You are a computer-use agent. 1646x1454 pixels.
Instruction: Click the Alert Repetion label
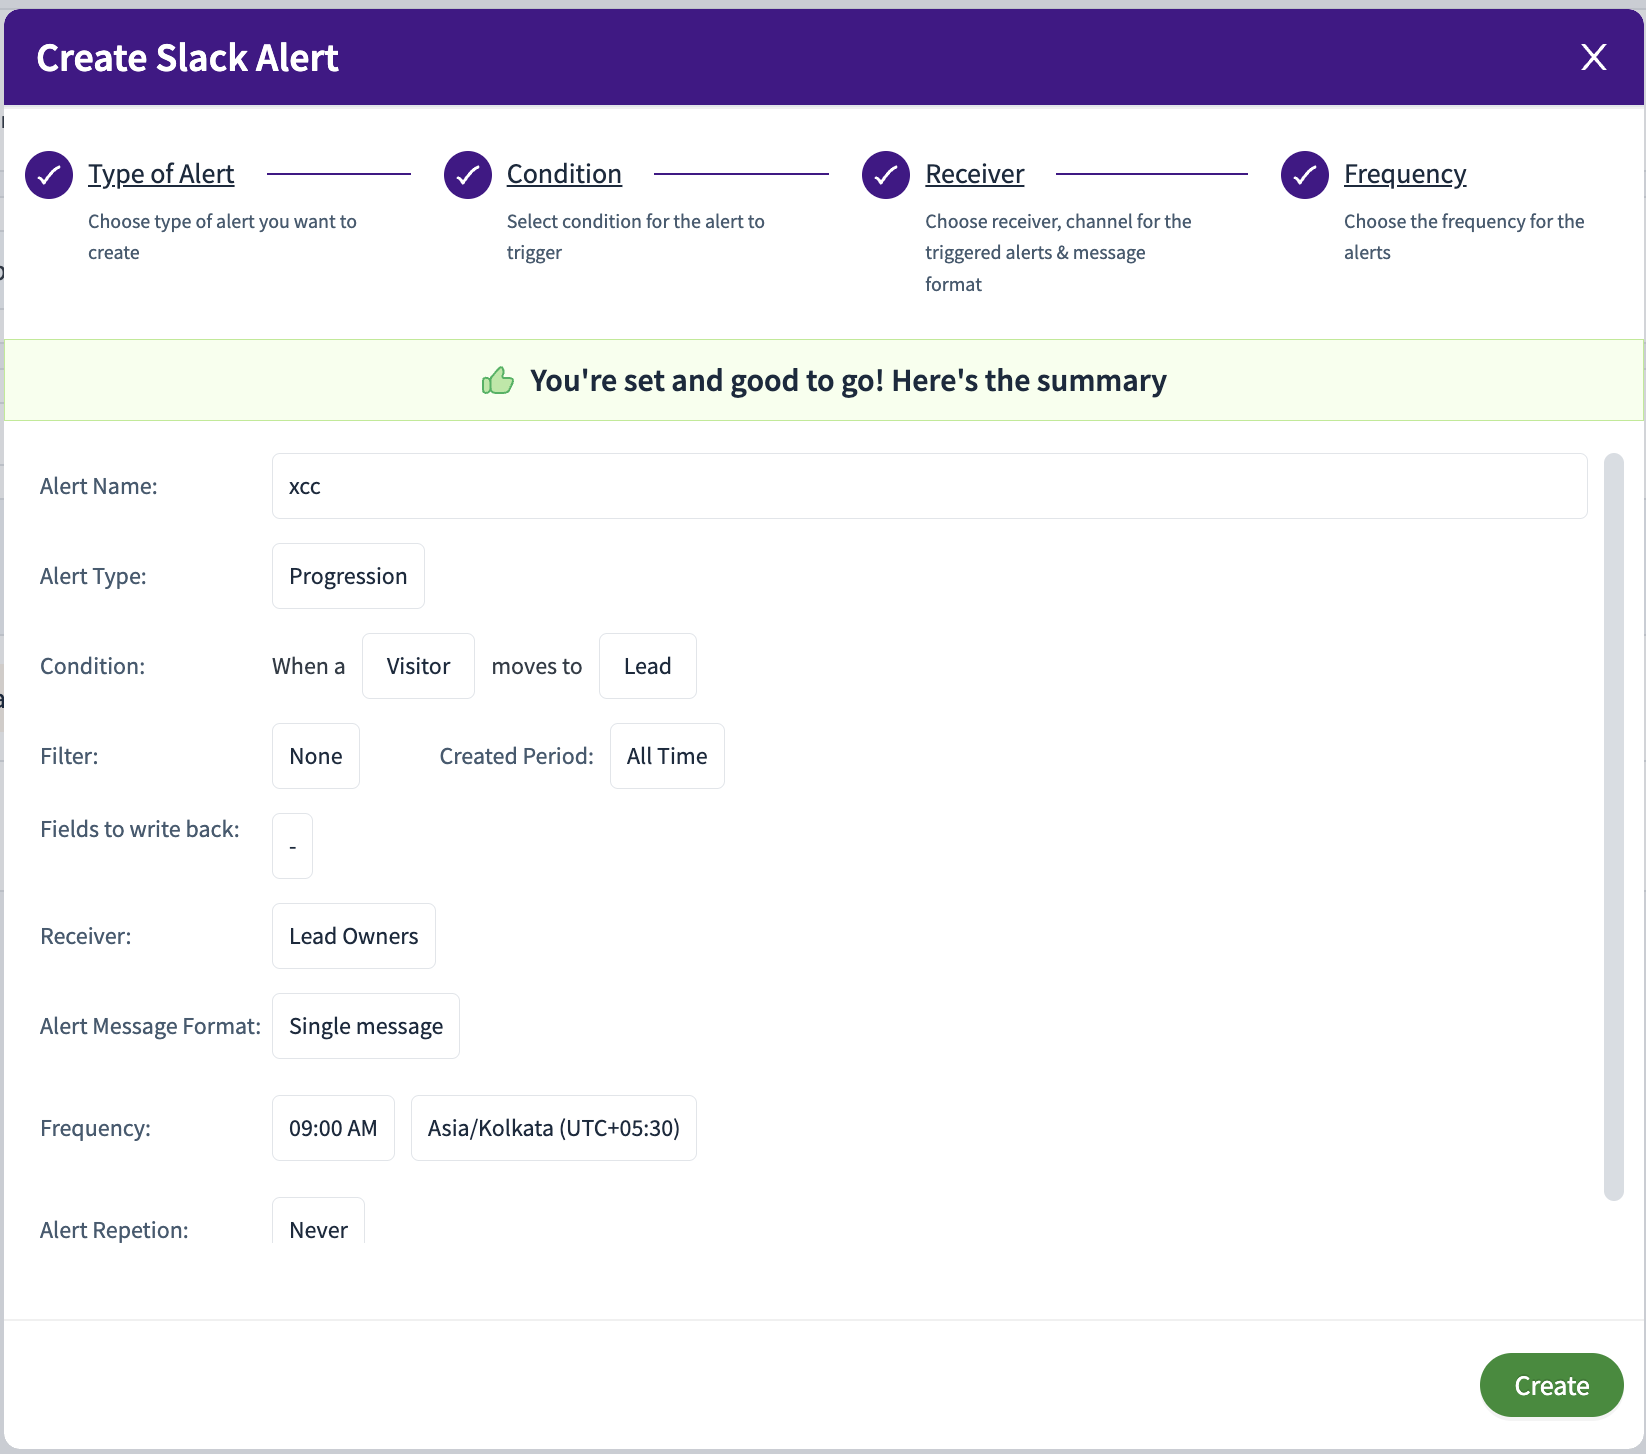(x=114, y=1230)
